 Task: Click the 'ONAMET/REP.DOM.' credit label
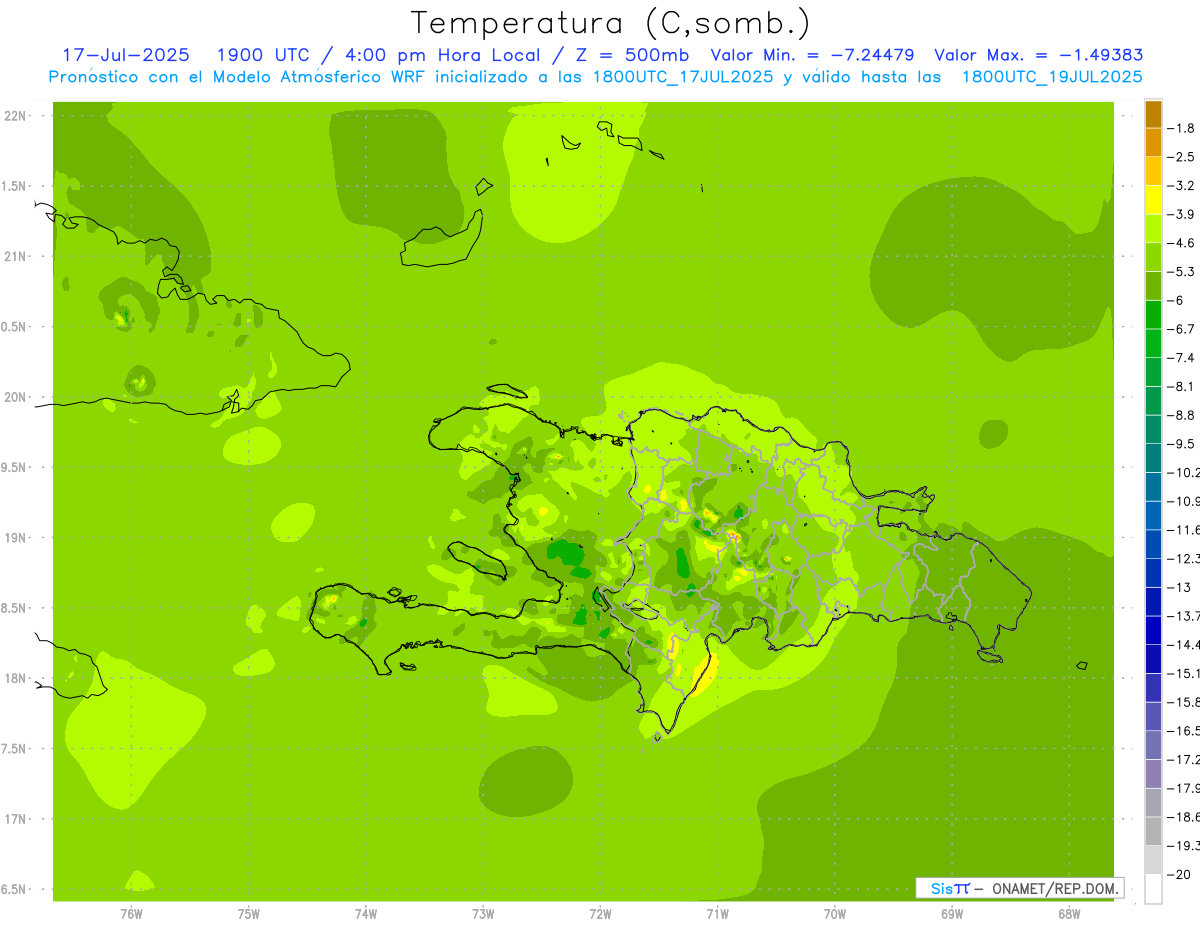[1055, 888]
